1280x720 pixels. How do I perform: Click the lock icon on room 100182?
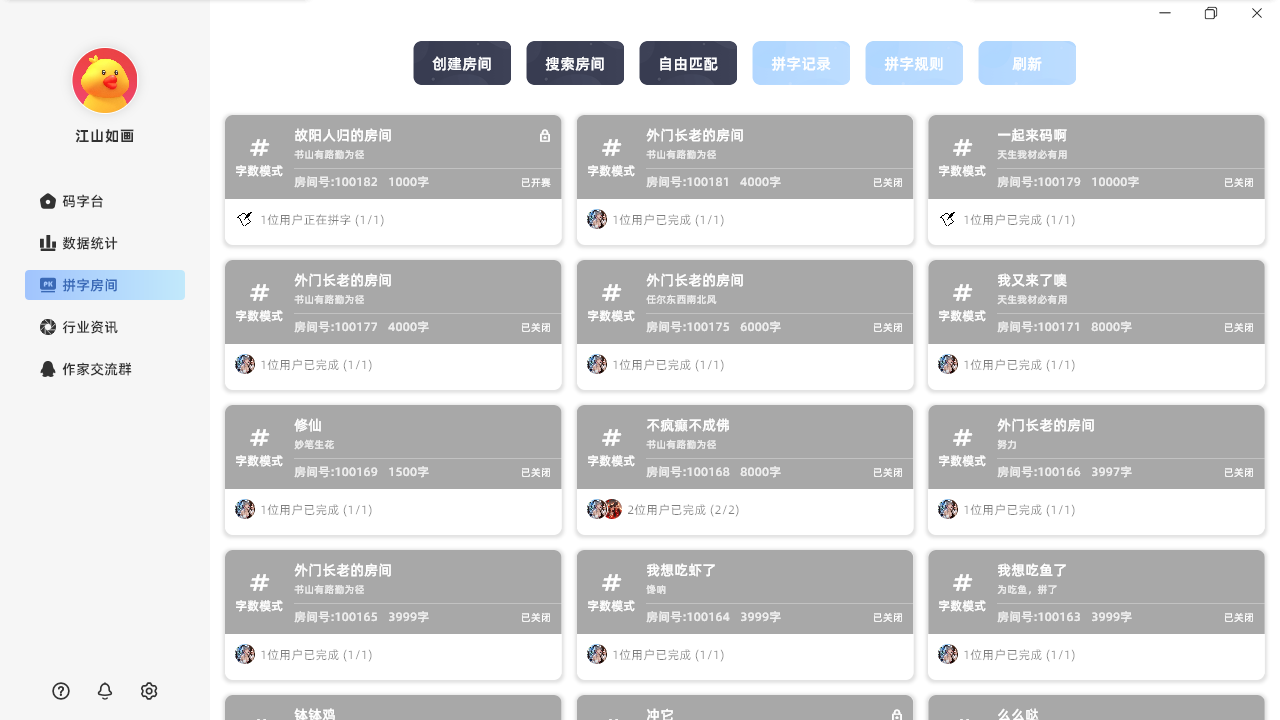[545, 136]
